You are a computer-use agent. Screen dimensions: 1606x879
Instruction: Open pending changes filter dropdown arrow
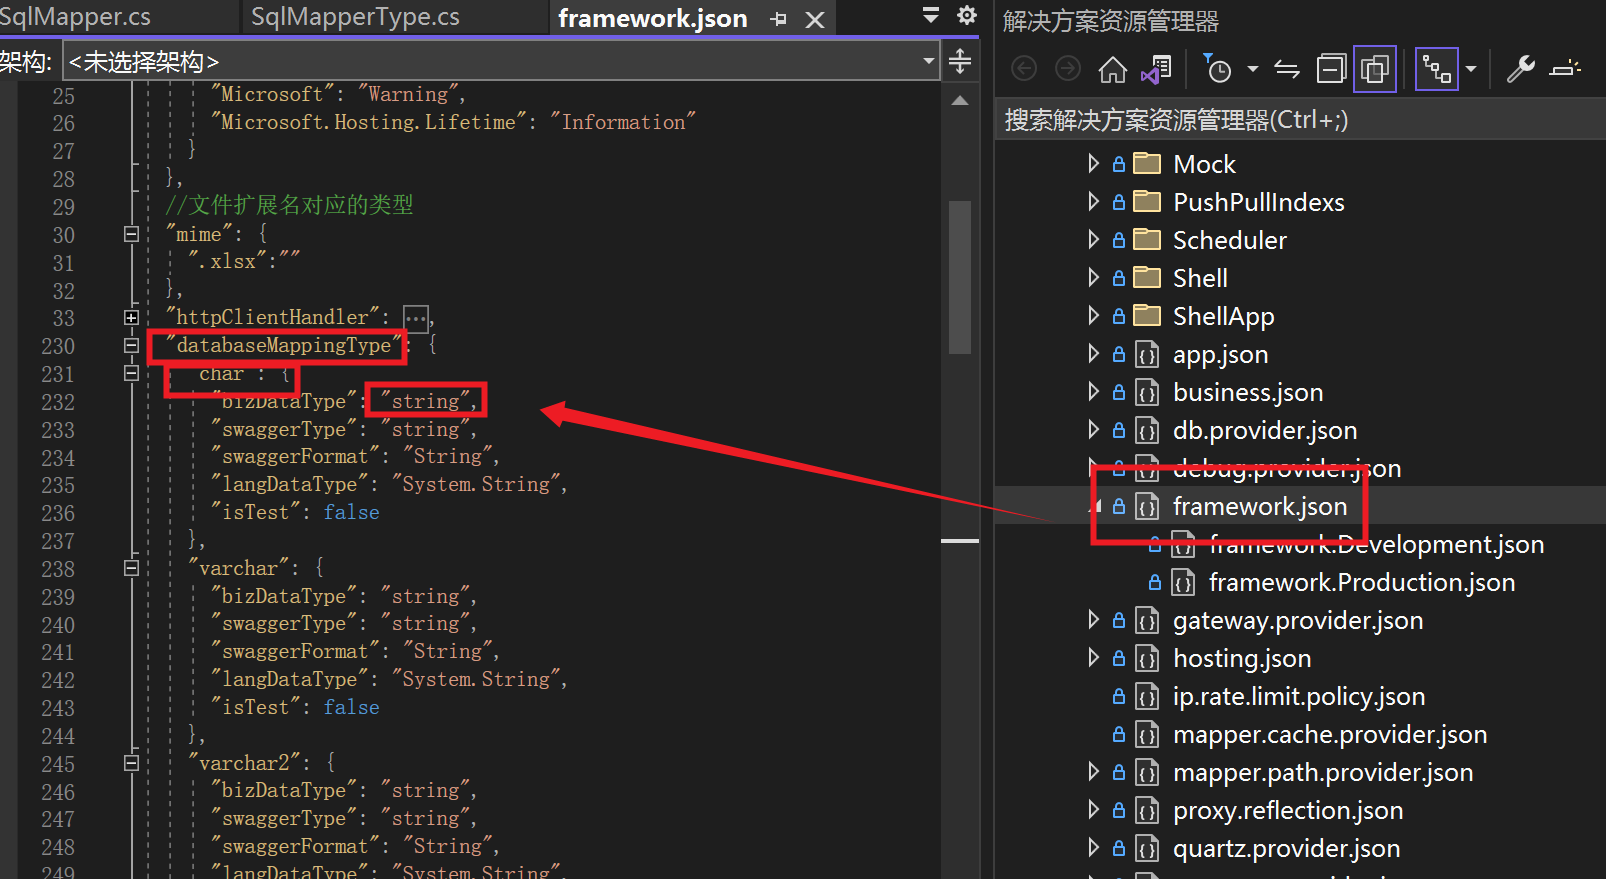click(1252, 69)
